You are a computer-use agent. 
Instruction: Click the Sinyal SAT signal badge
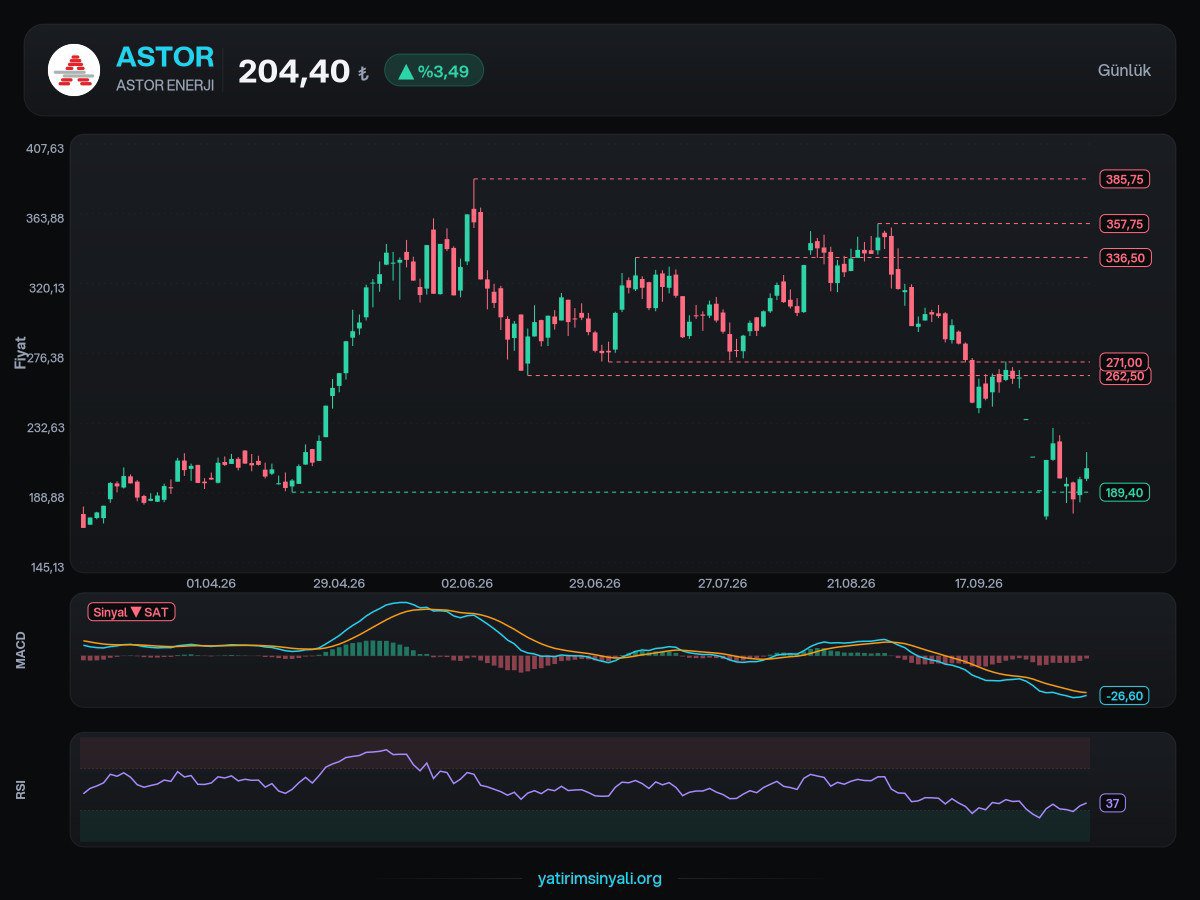tap(131, 611)
